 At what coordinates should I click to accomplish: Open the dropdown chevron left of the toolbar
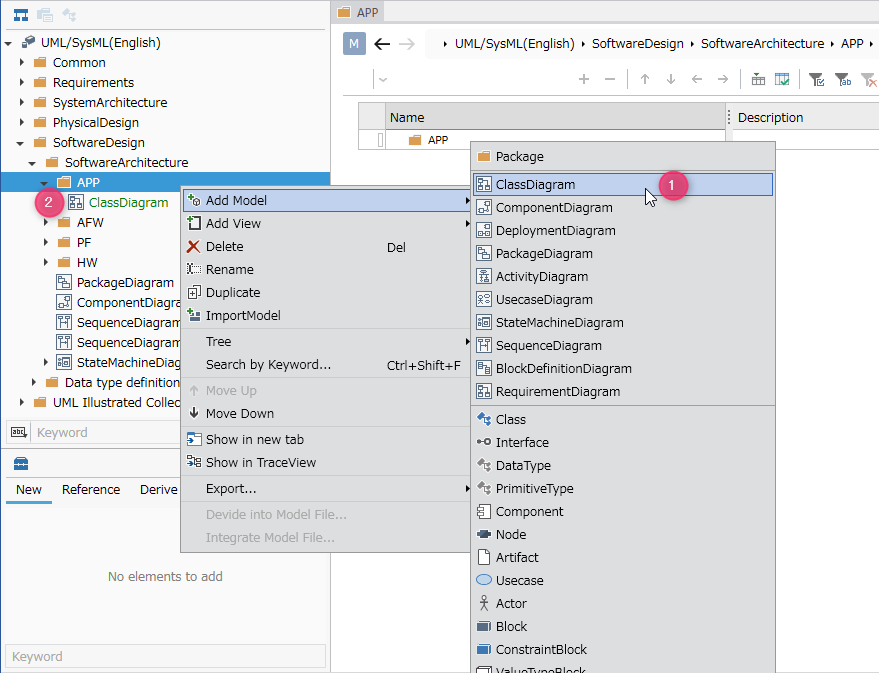[383, 80]
